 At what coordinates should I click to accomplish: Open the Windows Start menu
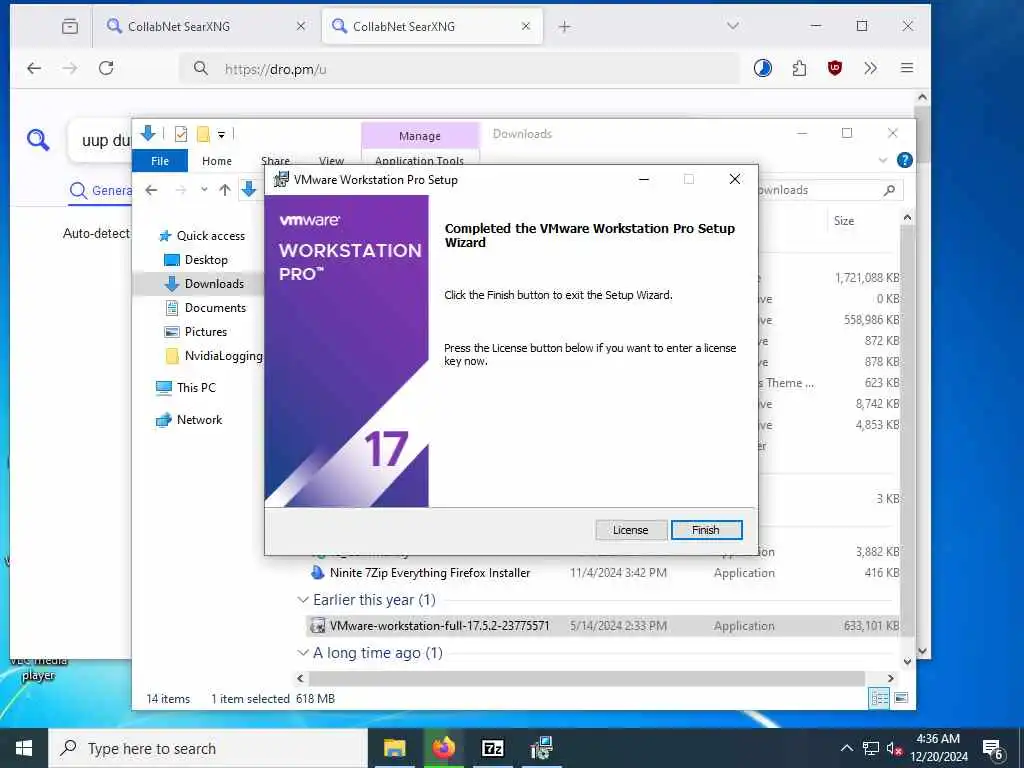[x=24, y=748]
